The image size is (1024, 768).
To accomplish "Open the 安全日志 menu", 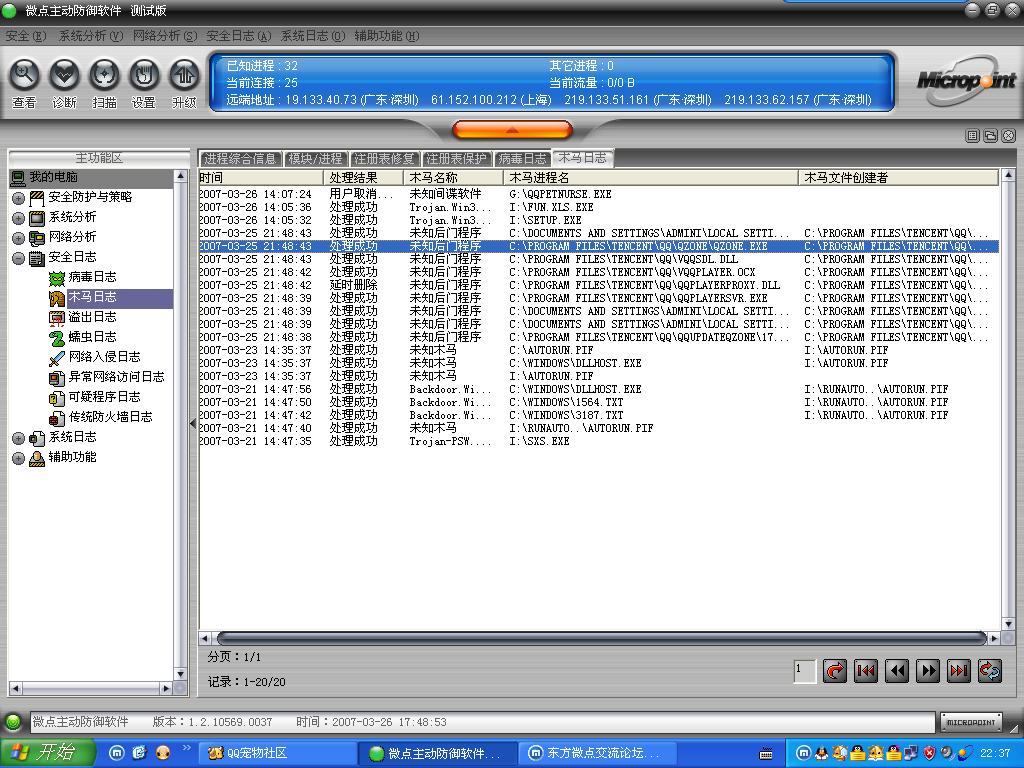I will coord(238,36).
